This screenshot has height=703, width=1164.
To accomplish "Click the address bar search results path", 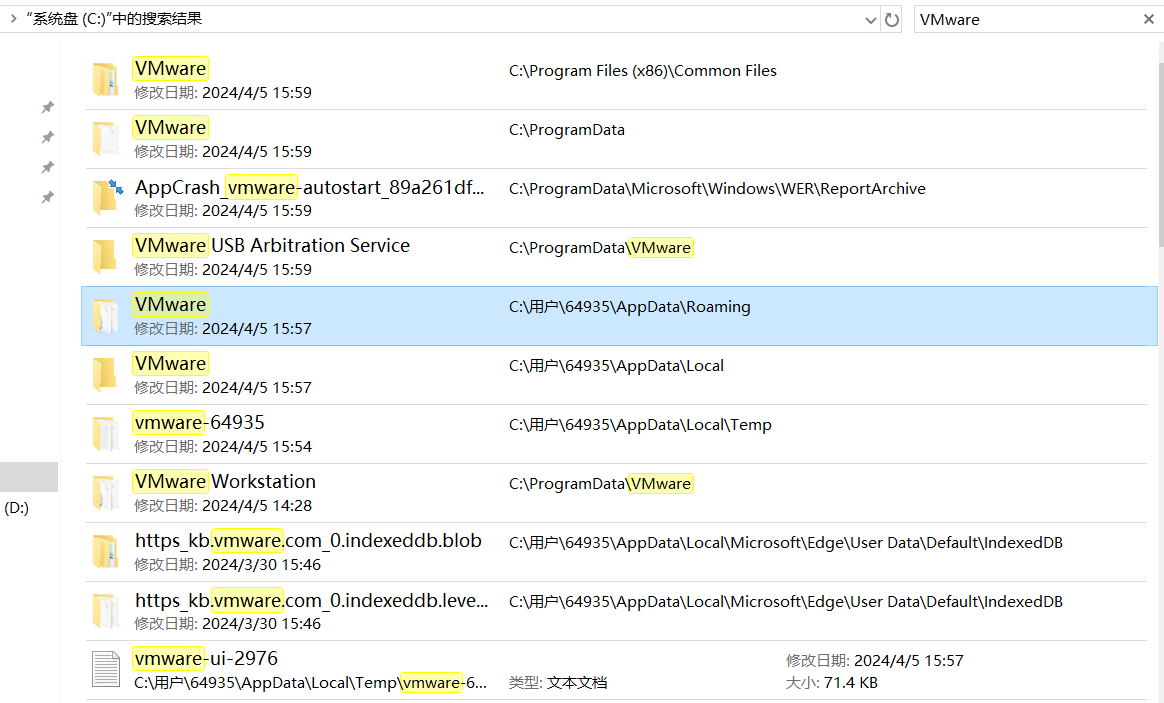I will tap(114, 19).
